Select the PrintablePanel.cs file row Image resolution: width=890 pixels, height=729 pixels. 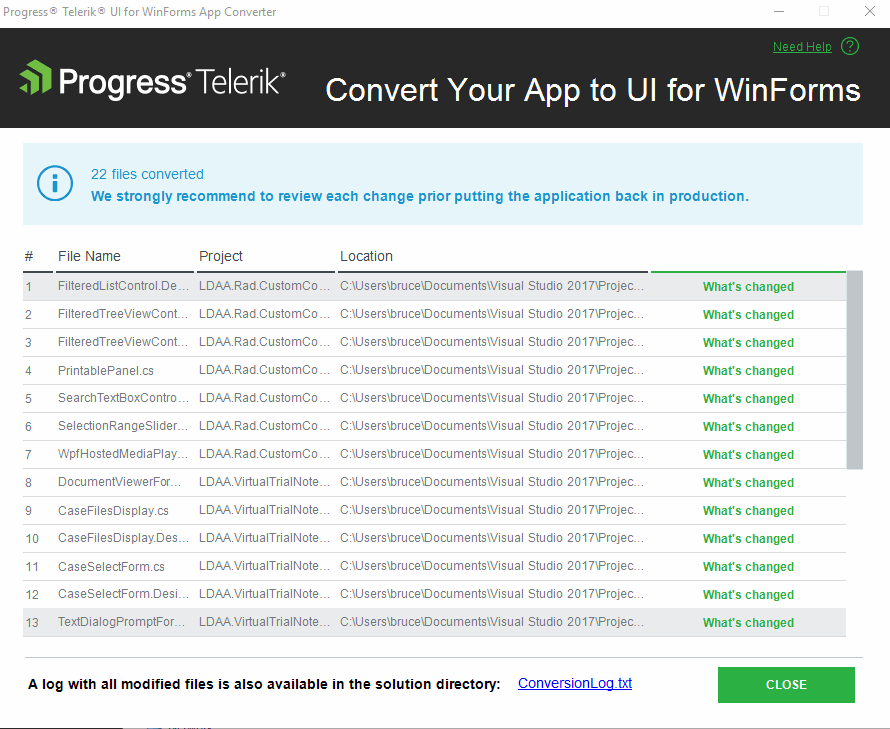click(106, 371)
